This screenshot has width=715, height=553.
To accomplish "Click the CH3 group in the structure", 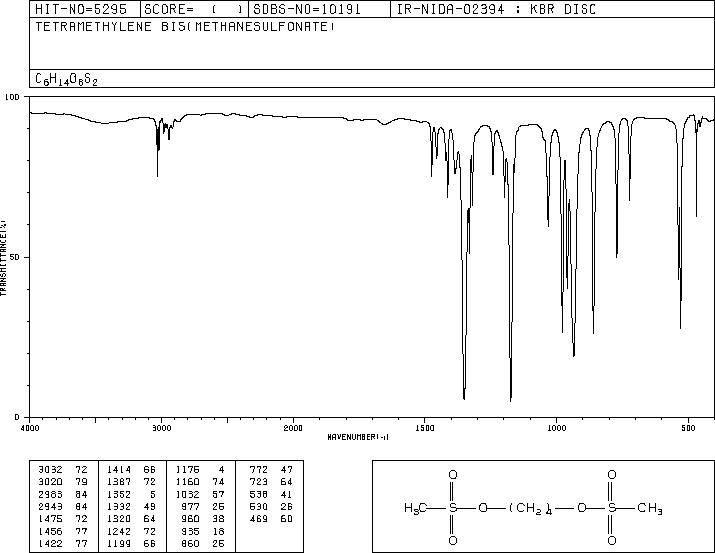I will pos(650,508).
